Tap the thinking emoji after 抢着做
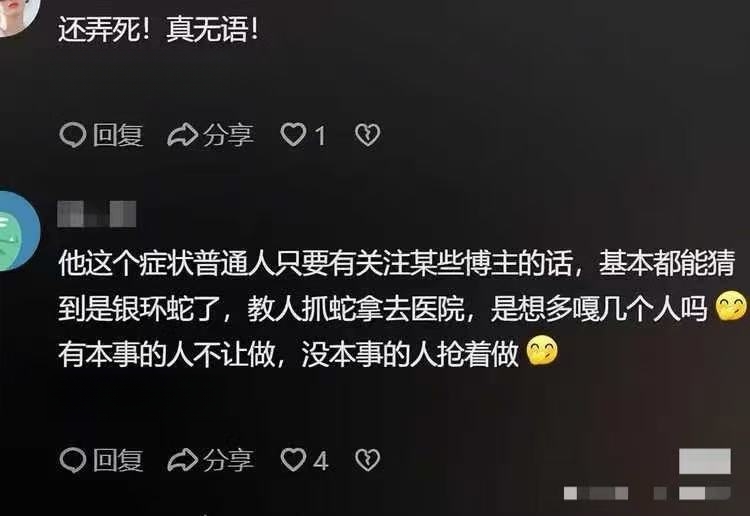This screenshot has width=750, height=516. pyautogui.click(x=542, y=351)
